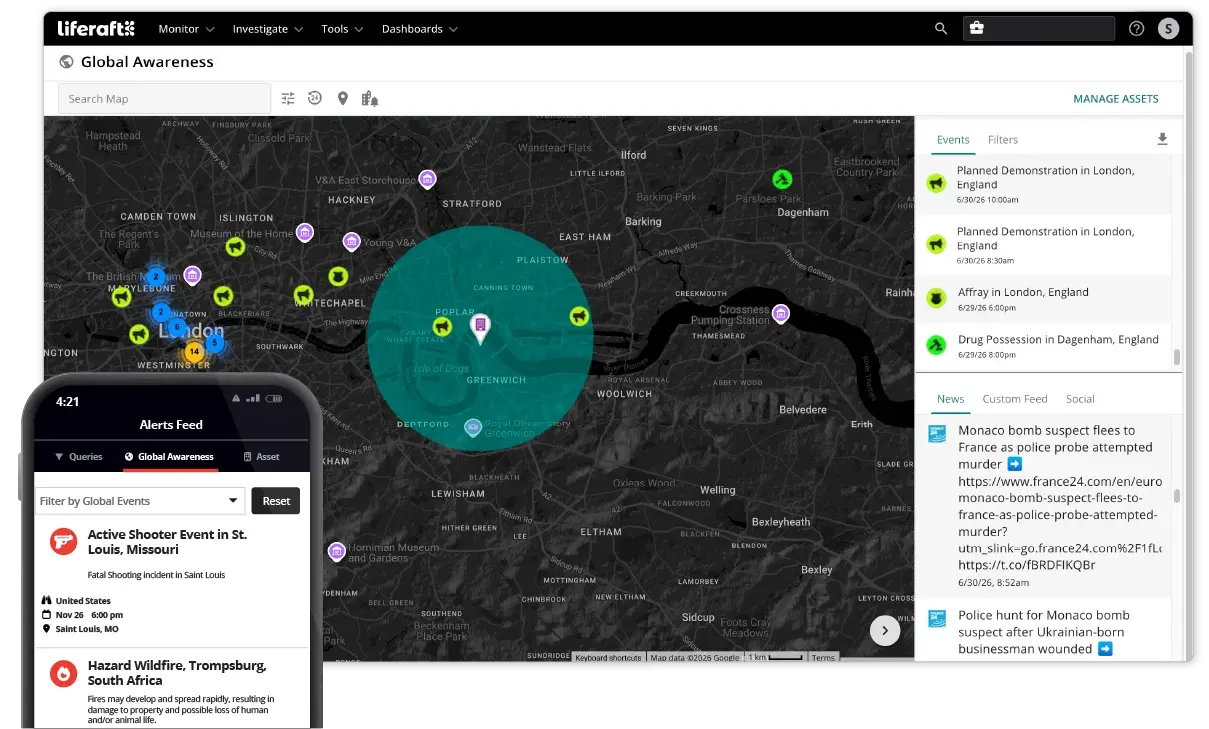Click the blue cluster marker labeled 6
Image resolution: width=1209 pixels, height=729 pixels.
[x=177, y=327]
